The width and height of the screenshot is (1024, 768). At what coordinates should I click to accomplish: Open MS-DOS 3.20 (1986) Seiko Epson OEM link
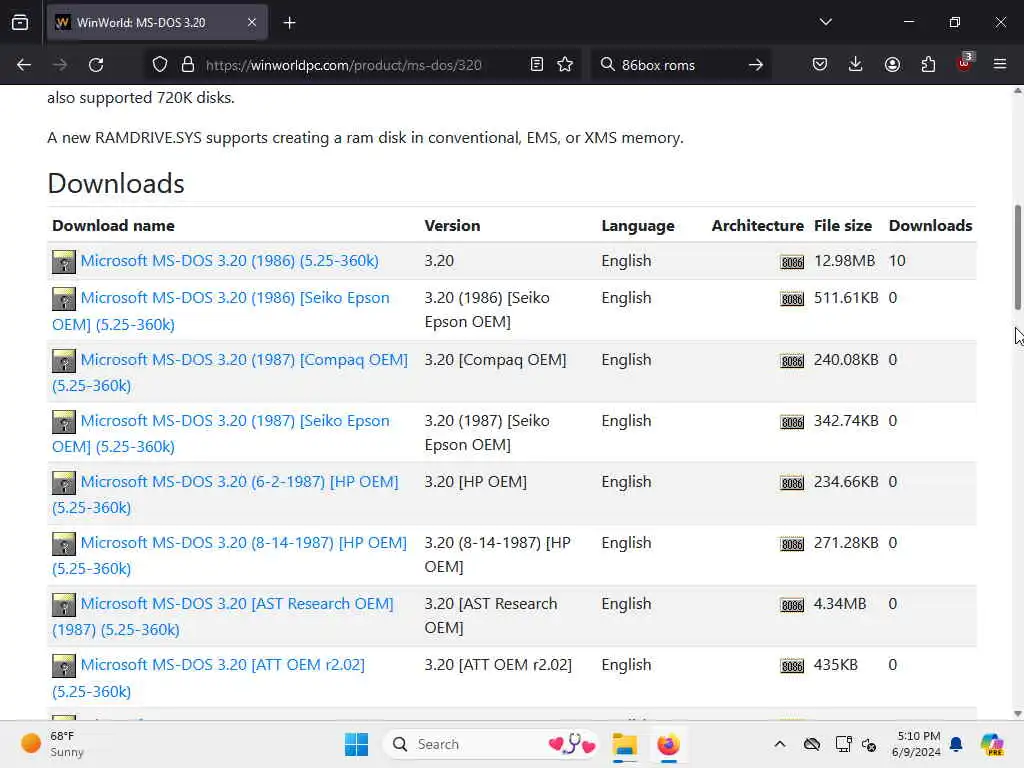coord(221,311)
